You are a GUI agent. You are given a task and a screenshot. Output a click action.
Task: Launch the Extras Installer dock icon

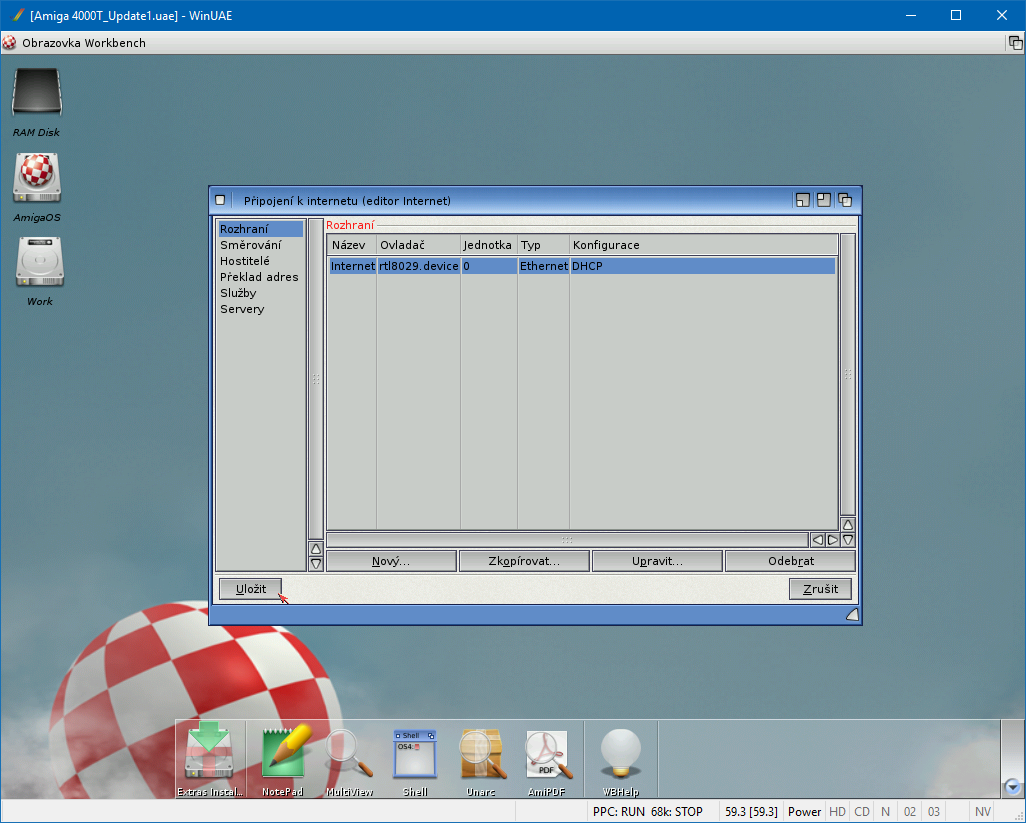coord(209,755)
